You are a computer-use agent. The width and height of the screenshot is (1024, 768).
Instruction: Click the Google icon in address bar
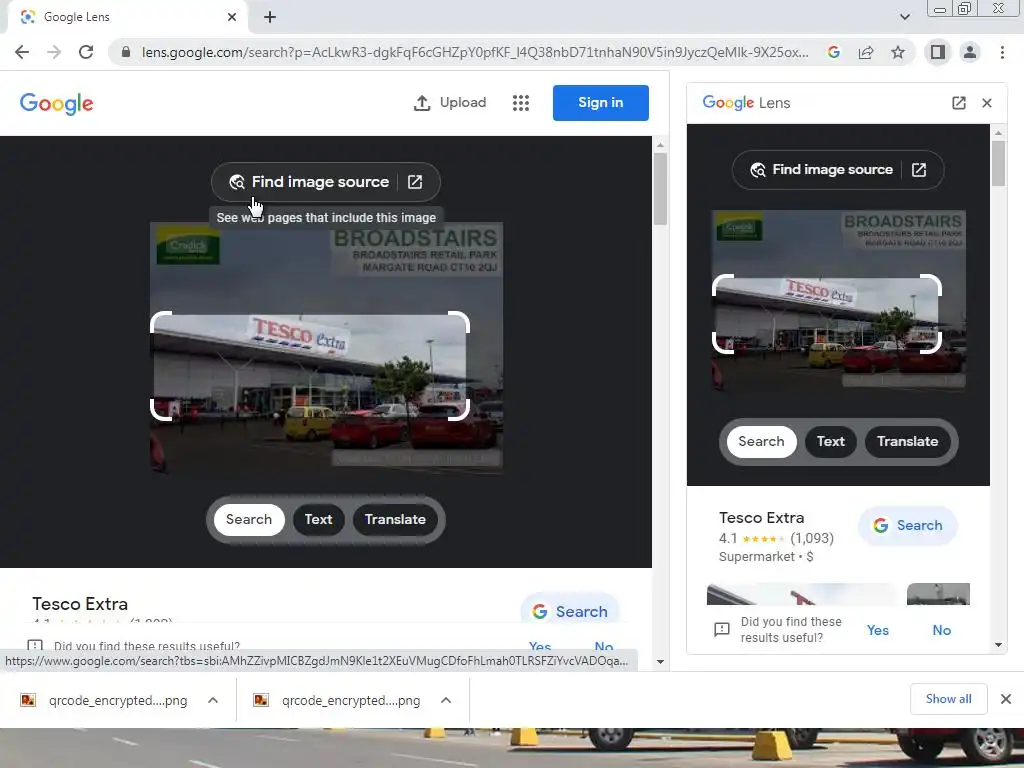tap(834, 52)
